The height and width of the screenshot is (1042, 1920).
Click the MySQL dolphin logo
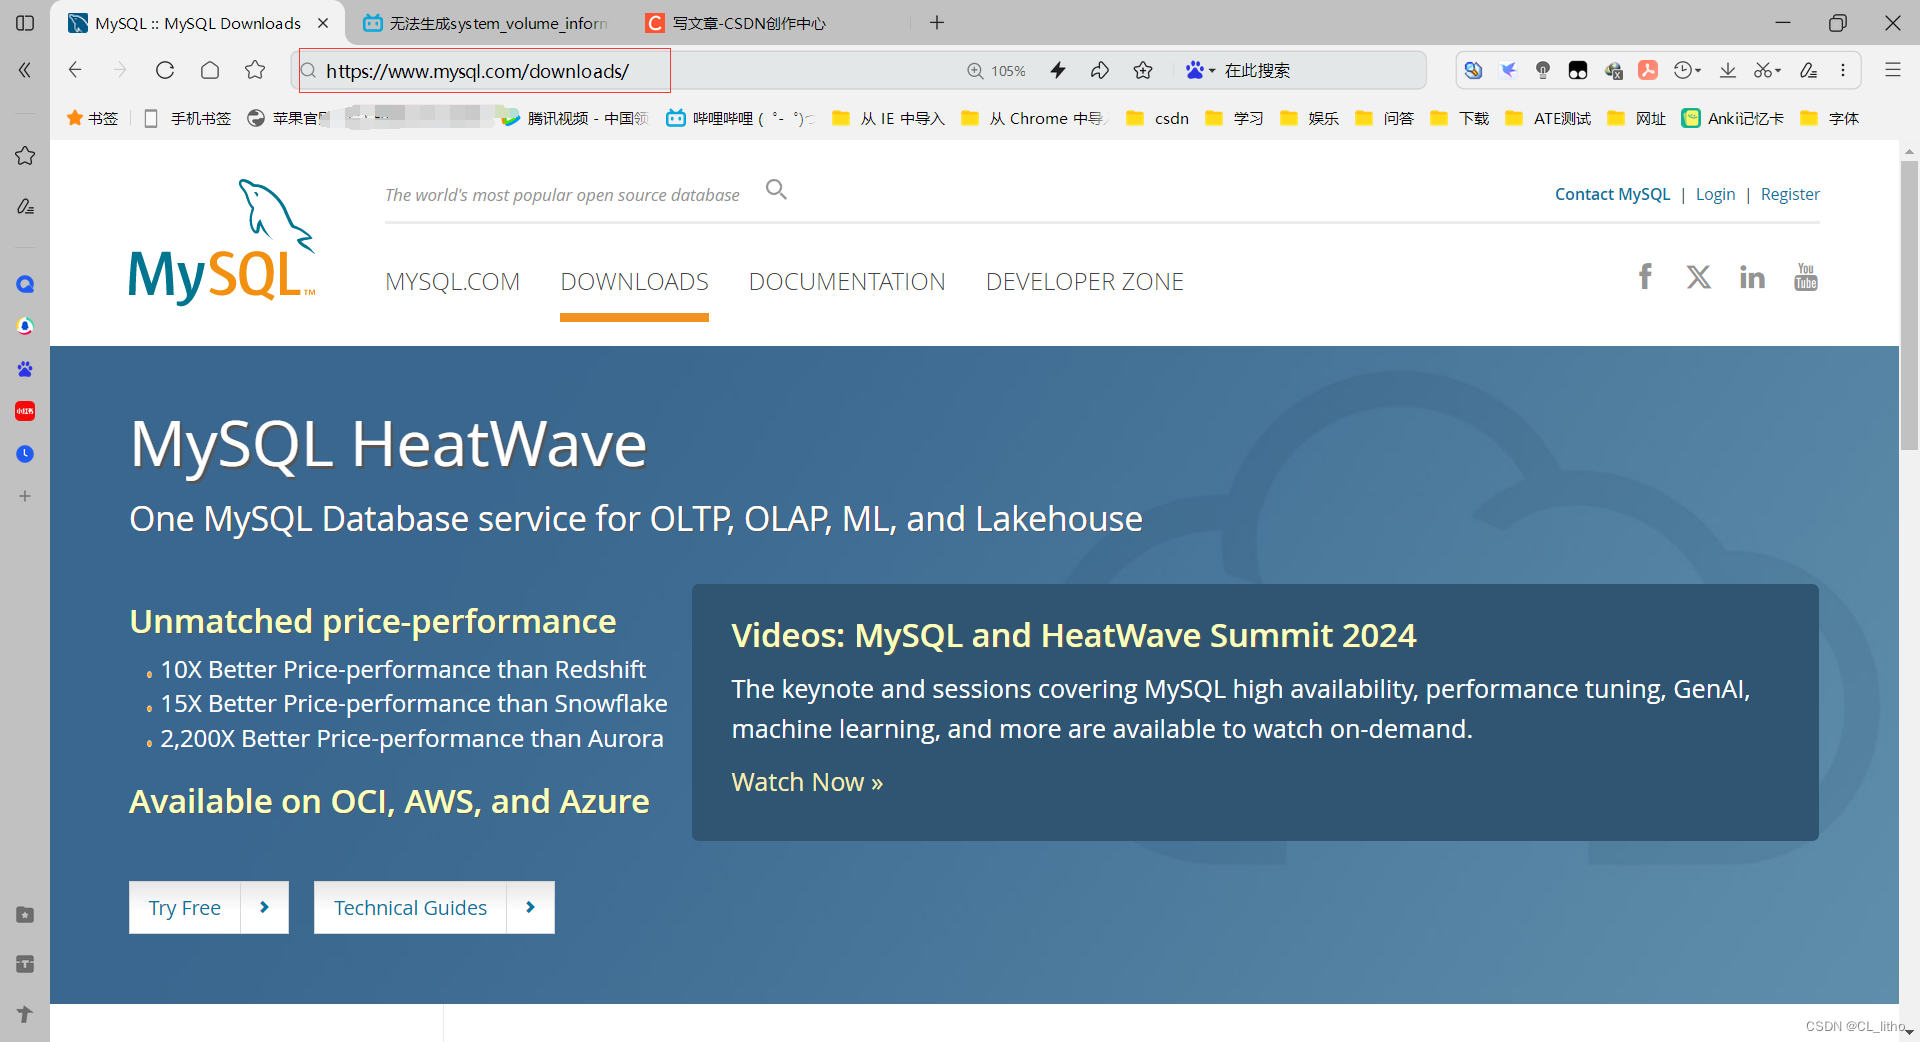(222, 243)
